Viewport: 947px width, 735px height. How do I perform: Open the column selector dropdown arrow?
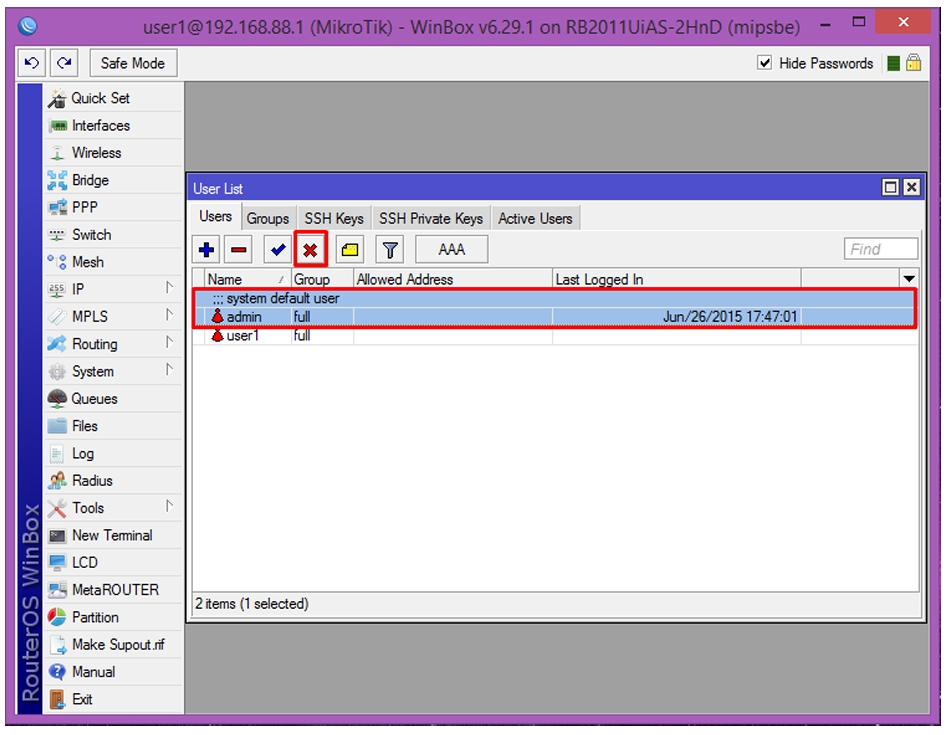[909, 279]
